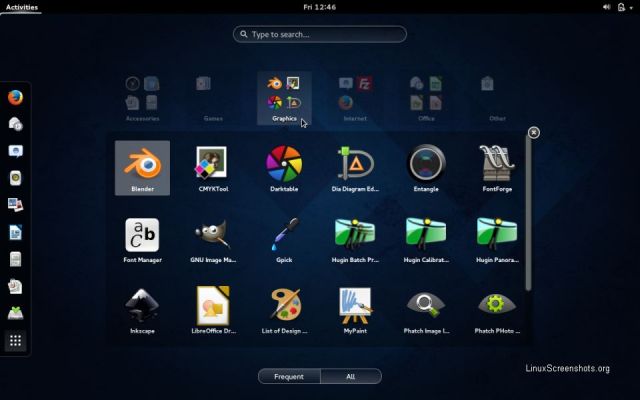This screenshot has height=400, width=640.
Task: Open the software installer in dash
Action: [x=16, y=313]
